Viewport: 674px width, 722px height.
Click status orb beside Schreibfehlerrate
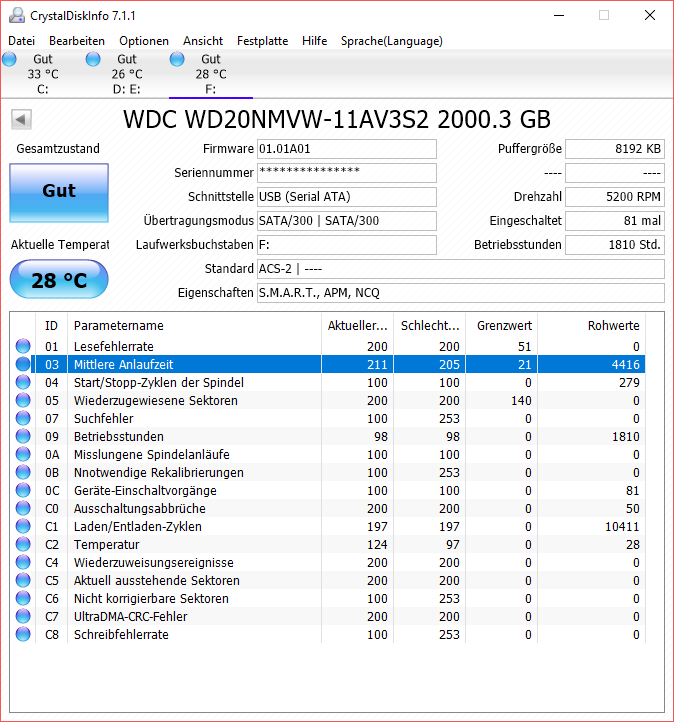click(x=23, y=634)
